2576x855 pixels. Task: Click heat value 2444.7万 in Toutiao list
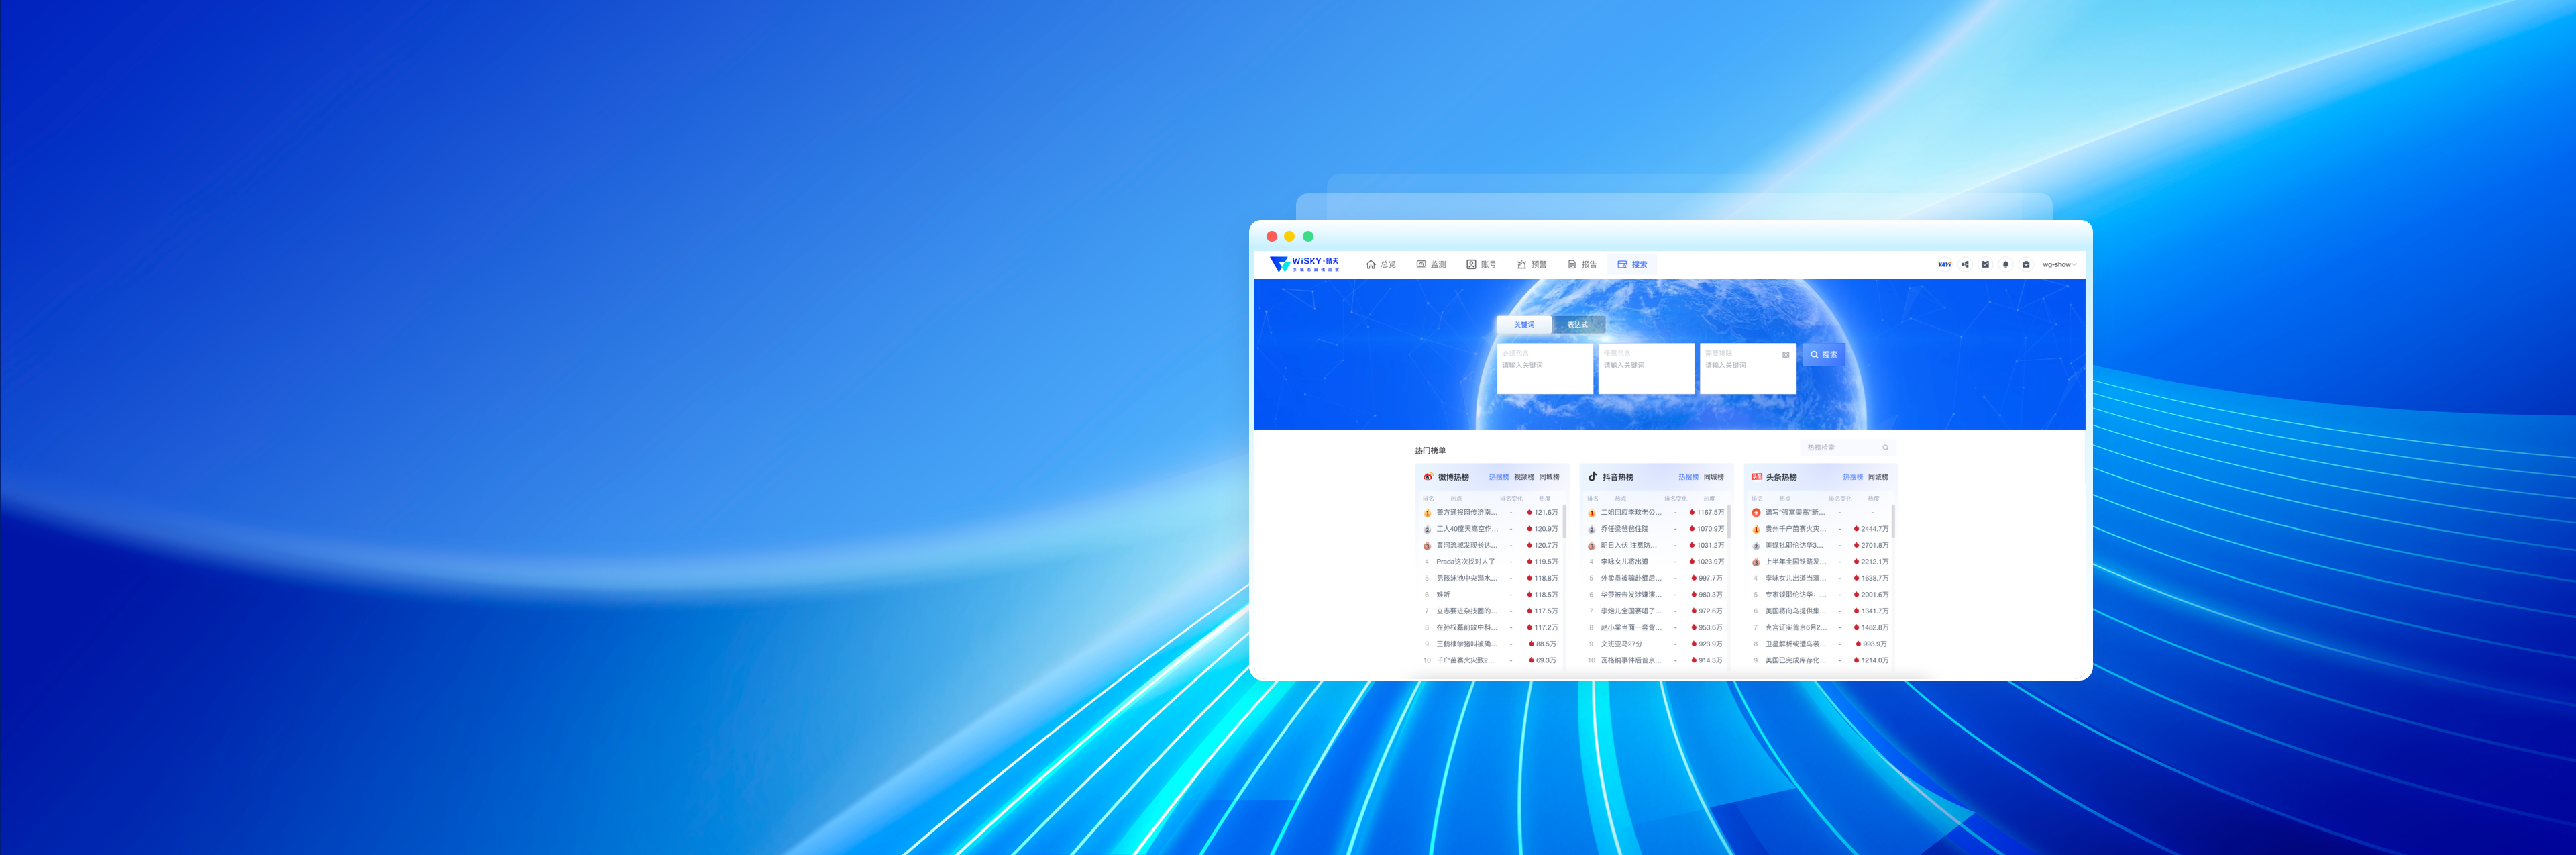click(x=1874, y=529)
